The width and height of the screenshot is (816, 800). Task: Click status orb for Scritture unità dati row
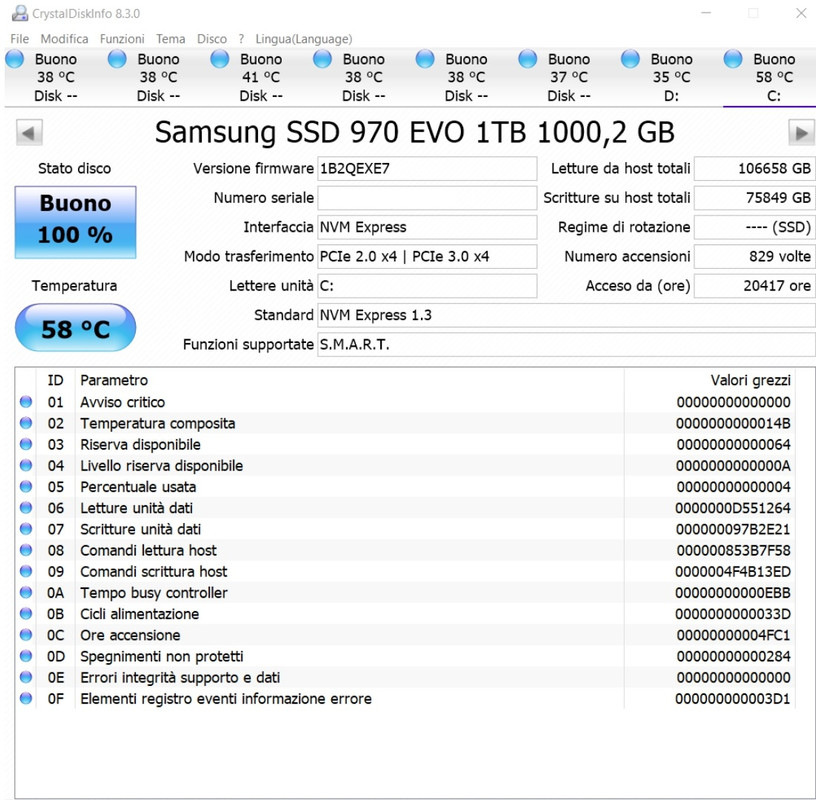tap(26, 529)
